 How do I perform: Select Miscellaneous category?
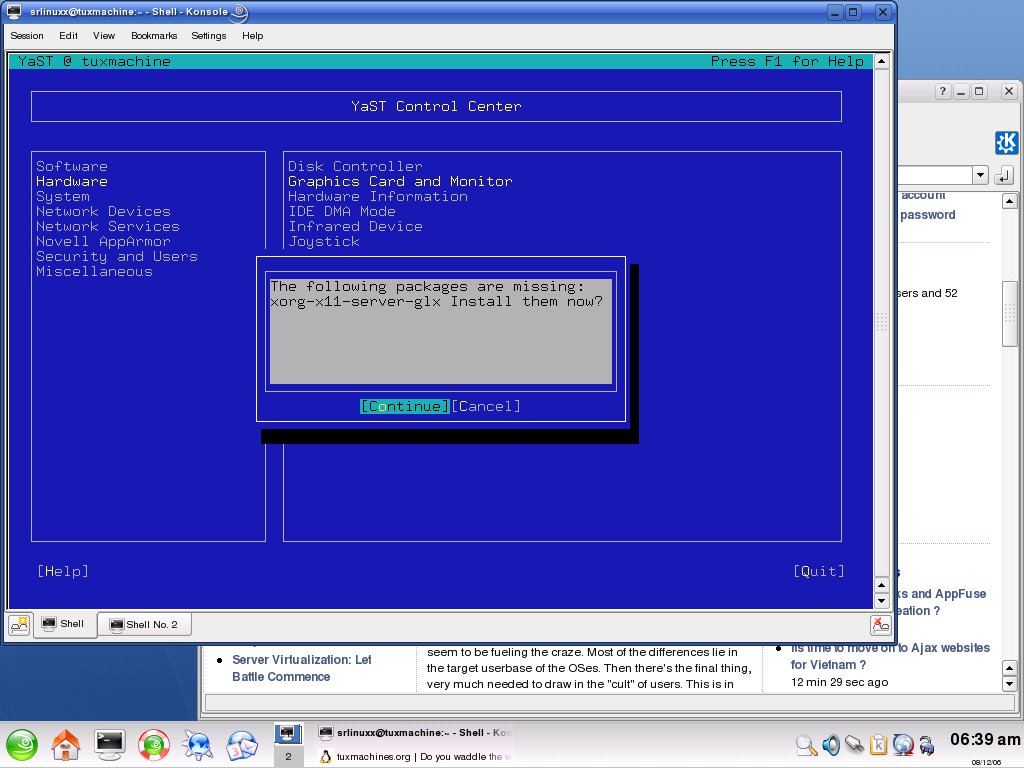click(x=94, y=272)
